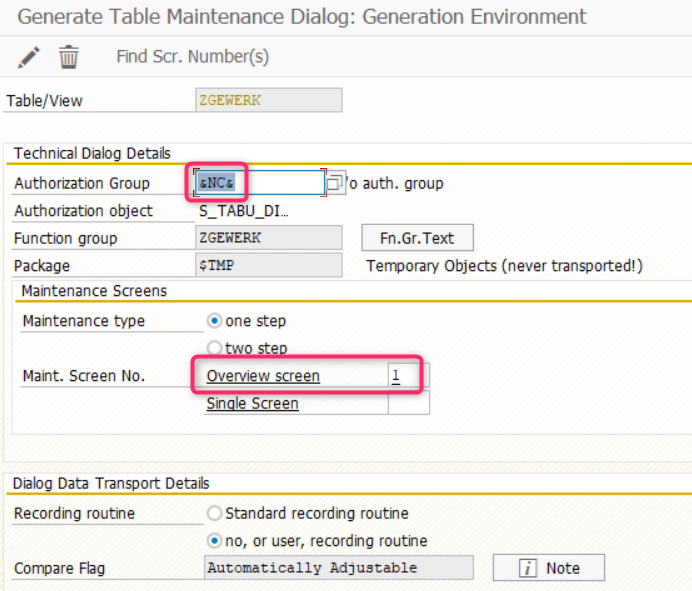
Task: Select no, or user, recording routine
Action: [214, 541]
